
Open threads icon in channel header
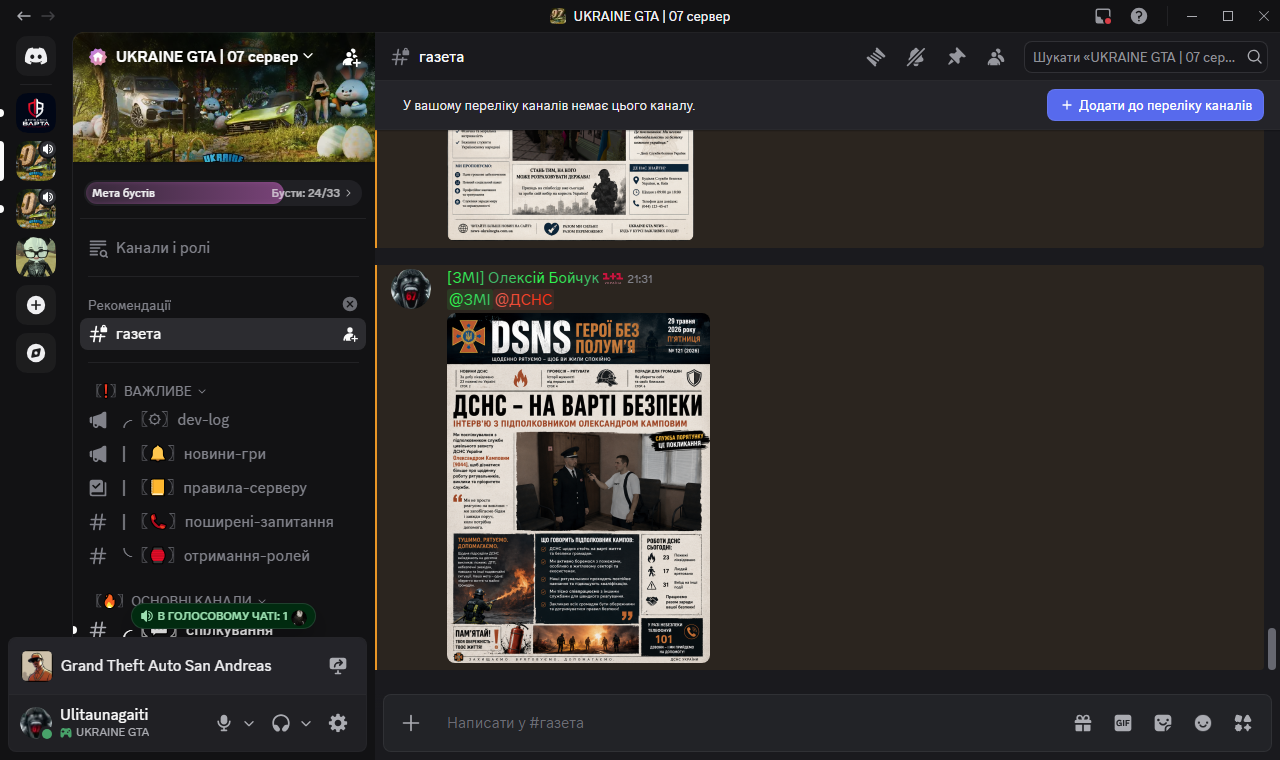[876, 57]
